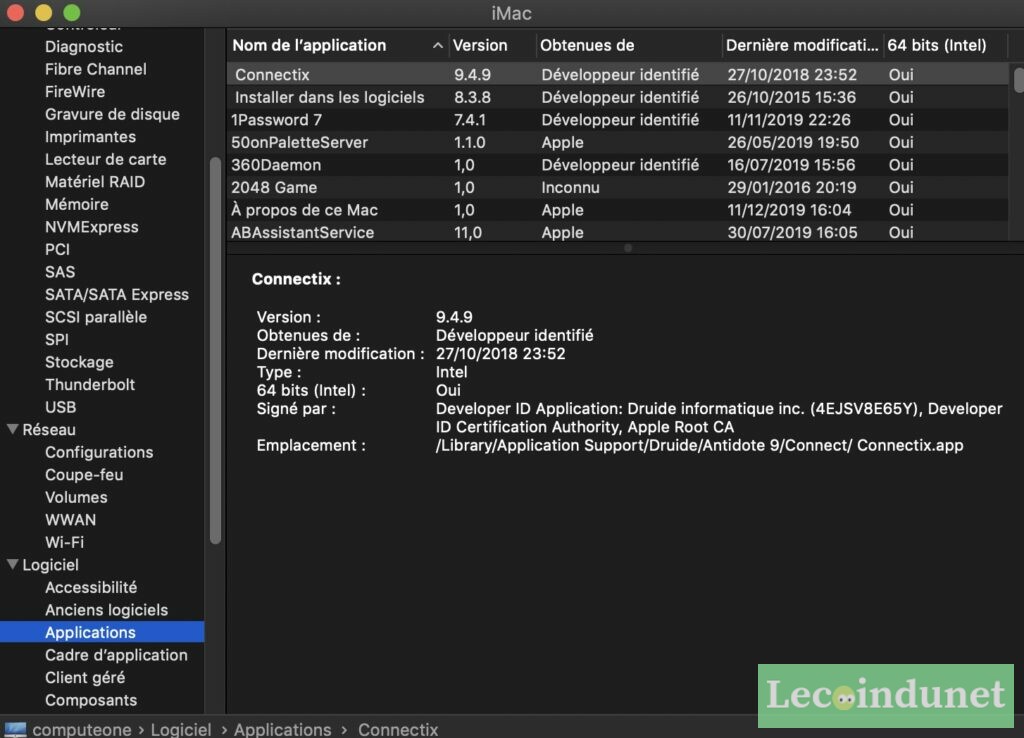
Task: Click the green full screen window button
Action: coord(71,13)
